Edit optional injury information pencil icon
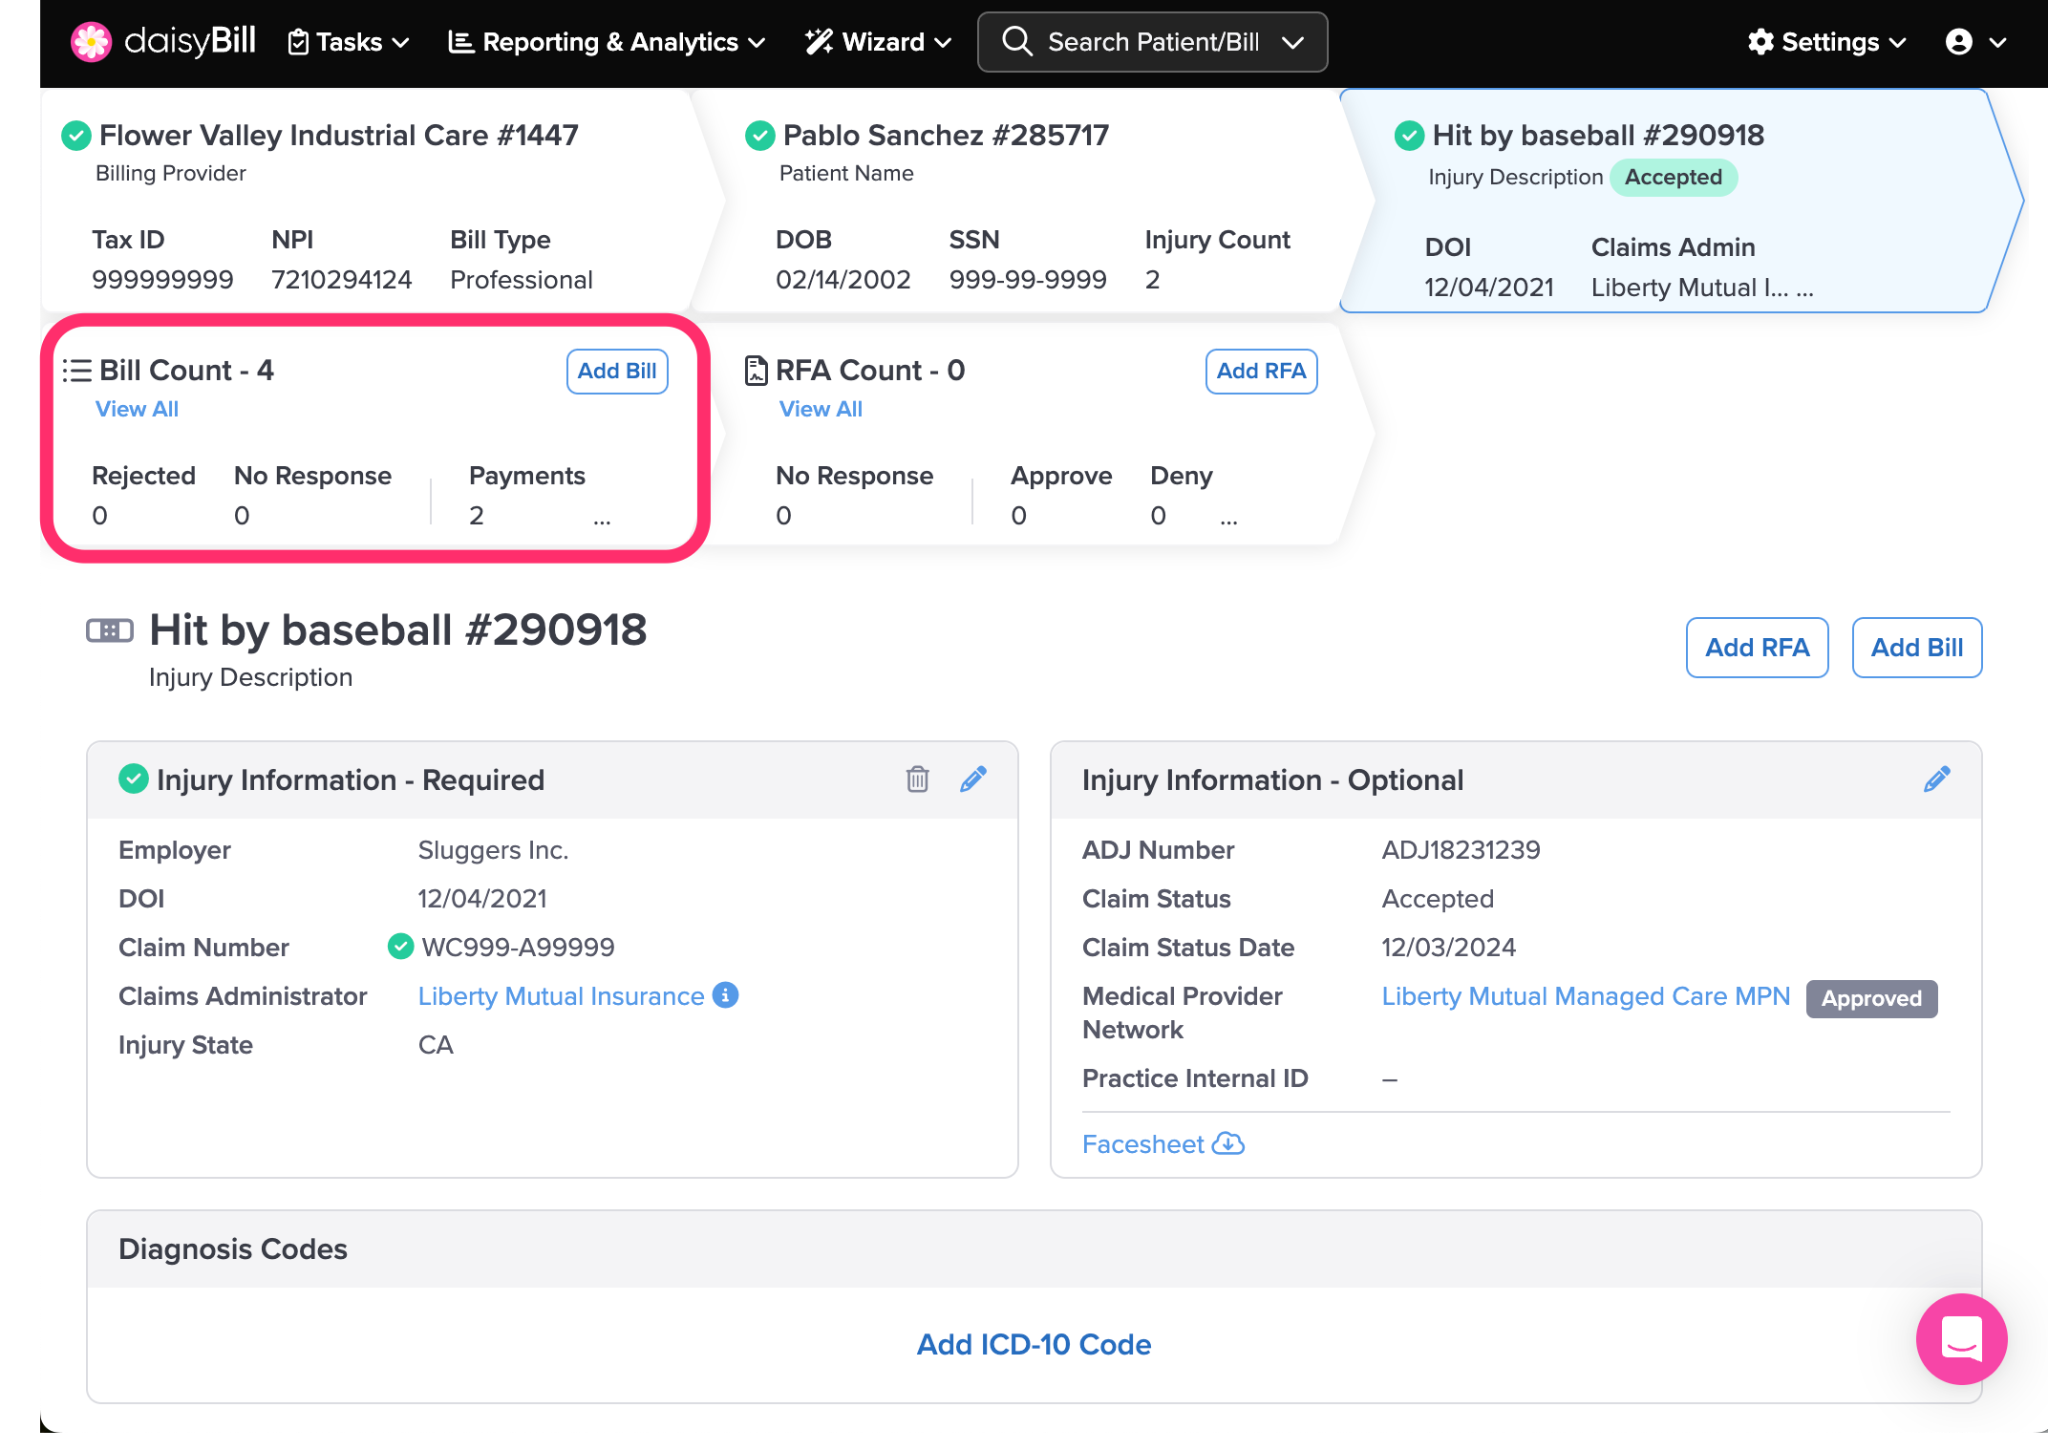 coord(1936,779)
